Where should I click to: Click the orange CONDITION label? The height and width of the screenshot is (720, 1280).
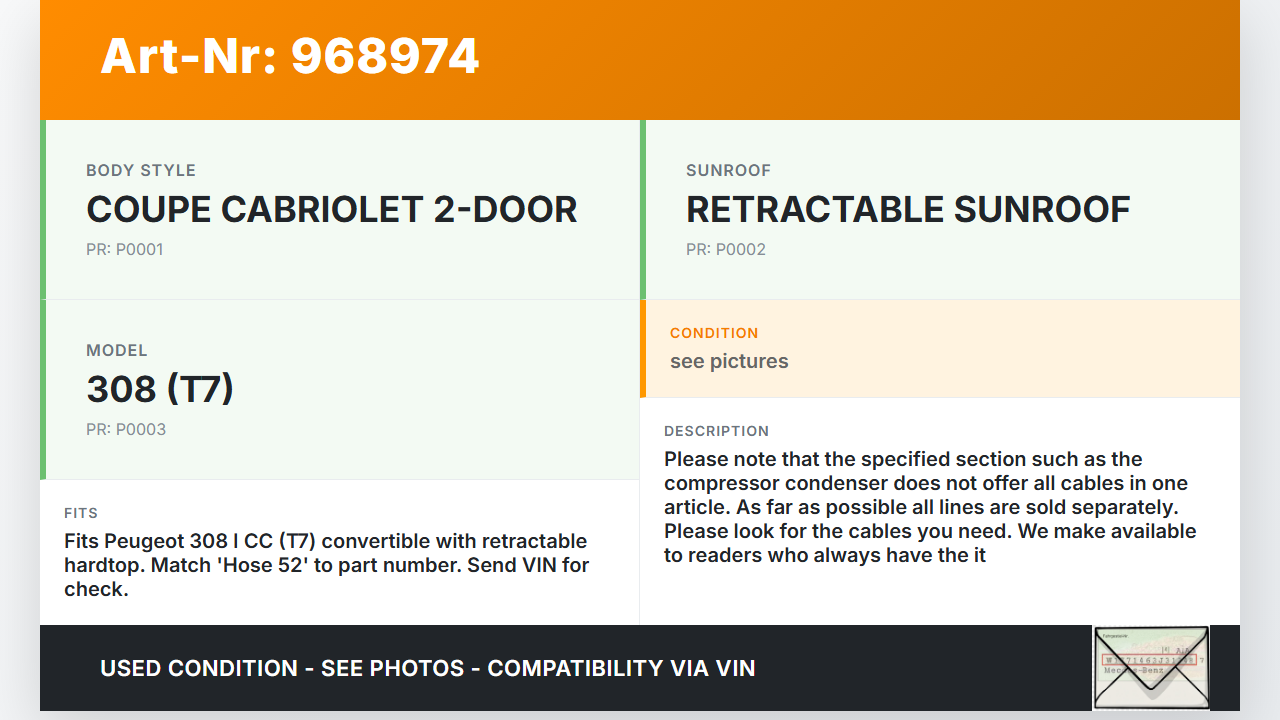coord(714,333)
